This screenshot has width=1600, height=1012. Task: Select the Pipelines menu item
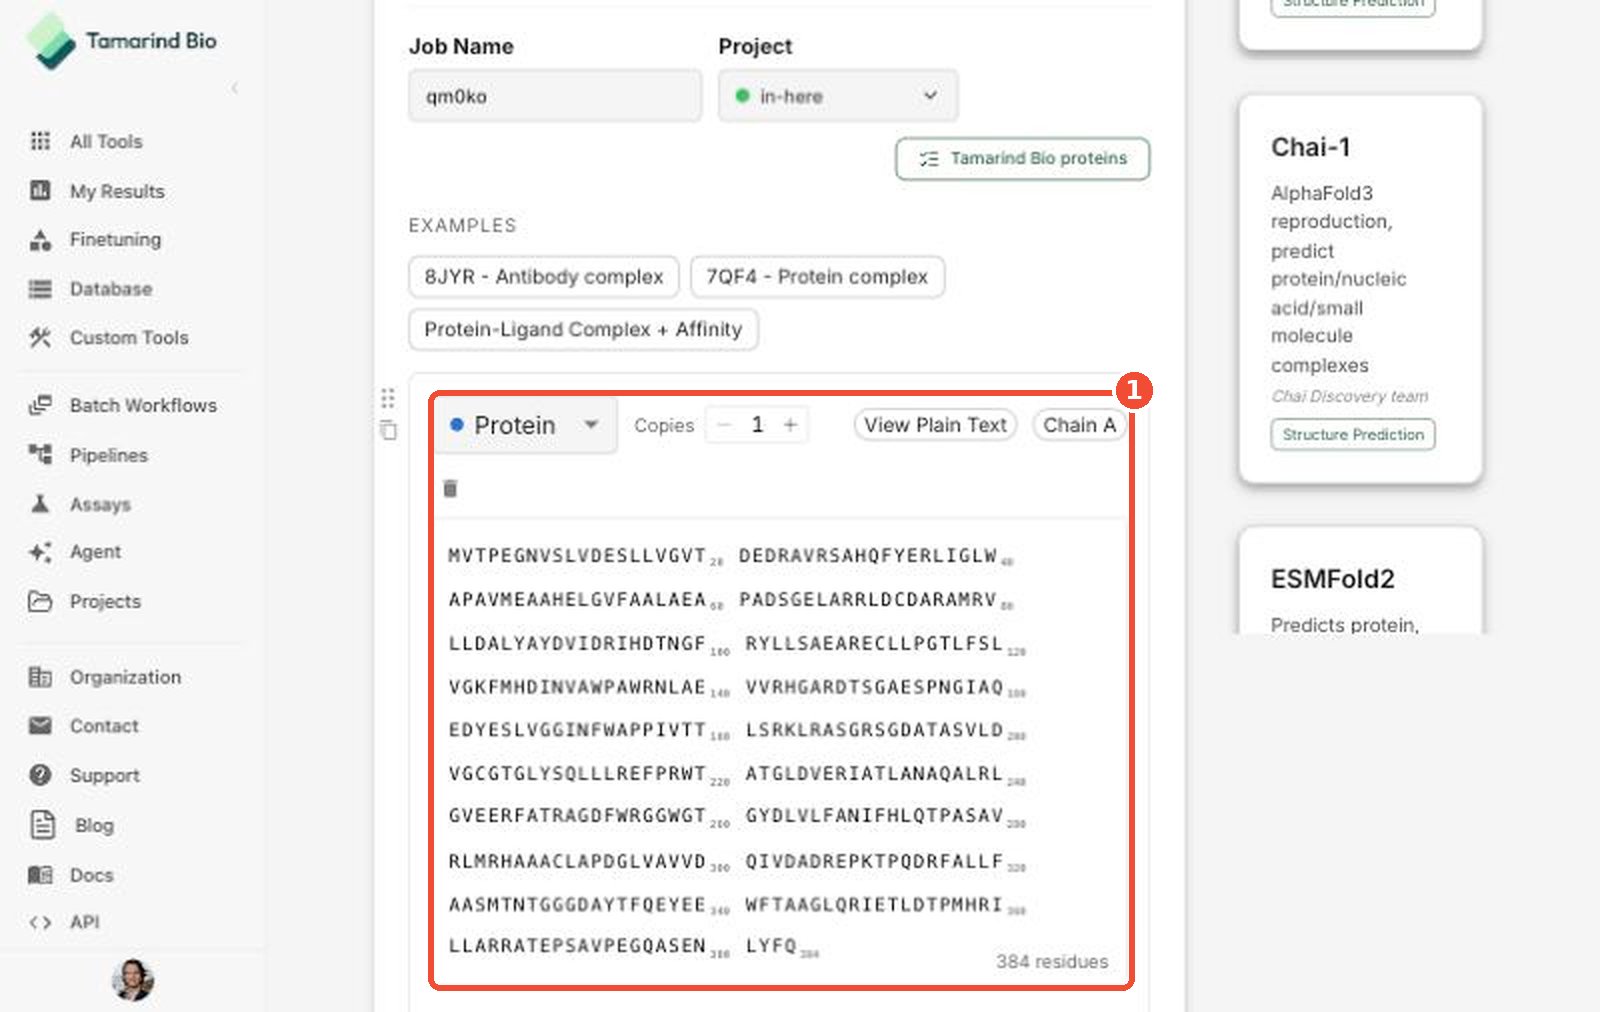pyautogui.click(x=108, y=455)
